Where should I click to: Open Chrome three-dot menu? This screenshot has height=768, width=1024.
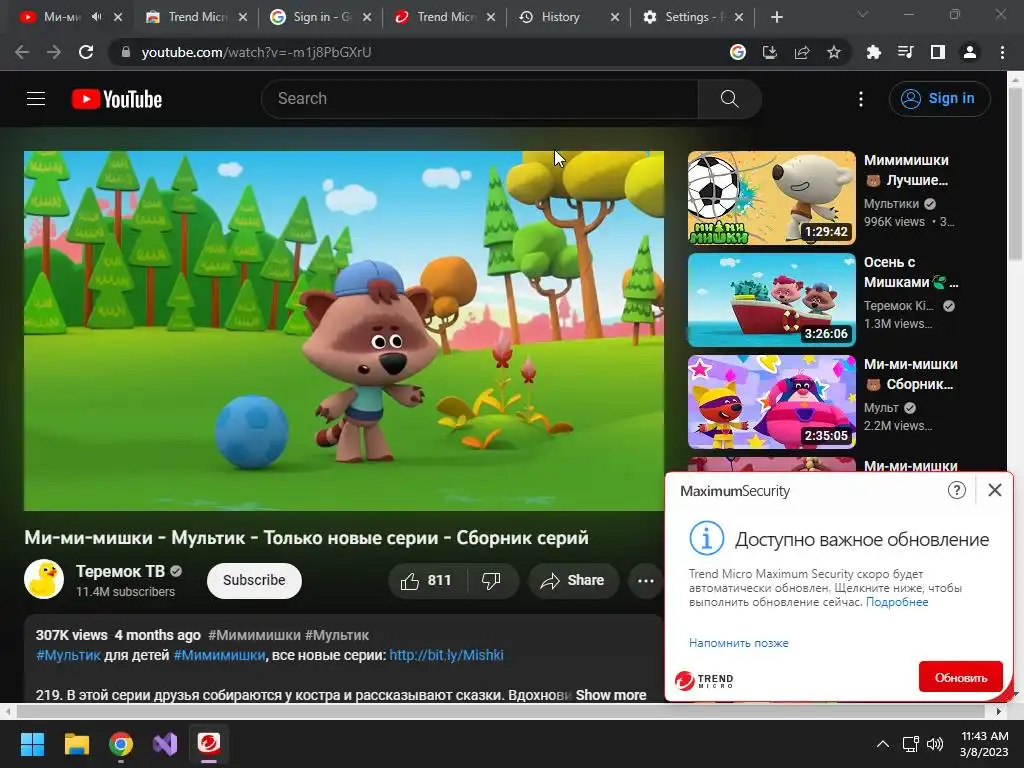[1002, 52]
